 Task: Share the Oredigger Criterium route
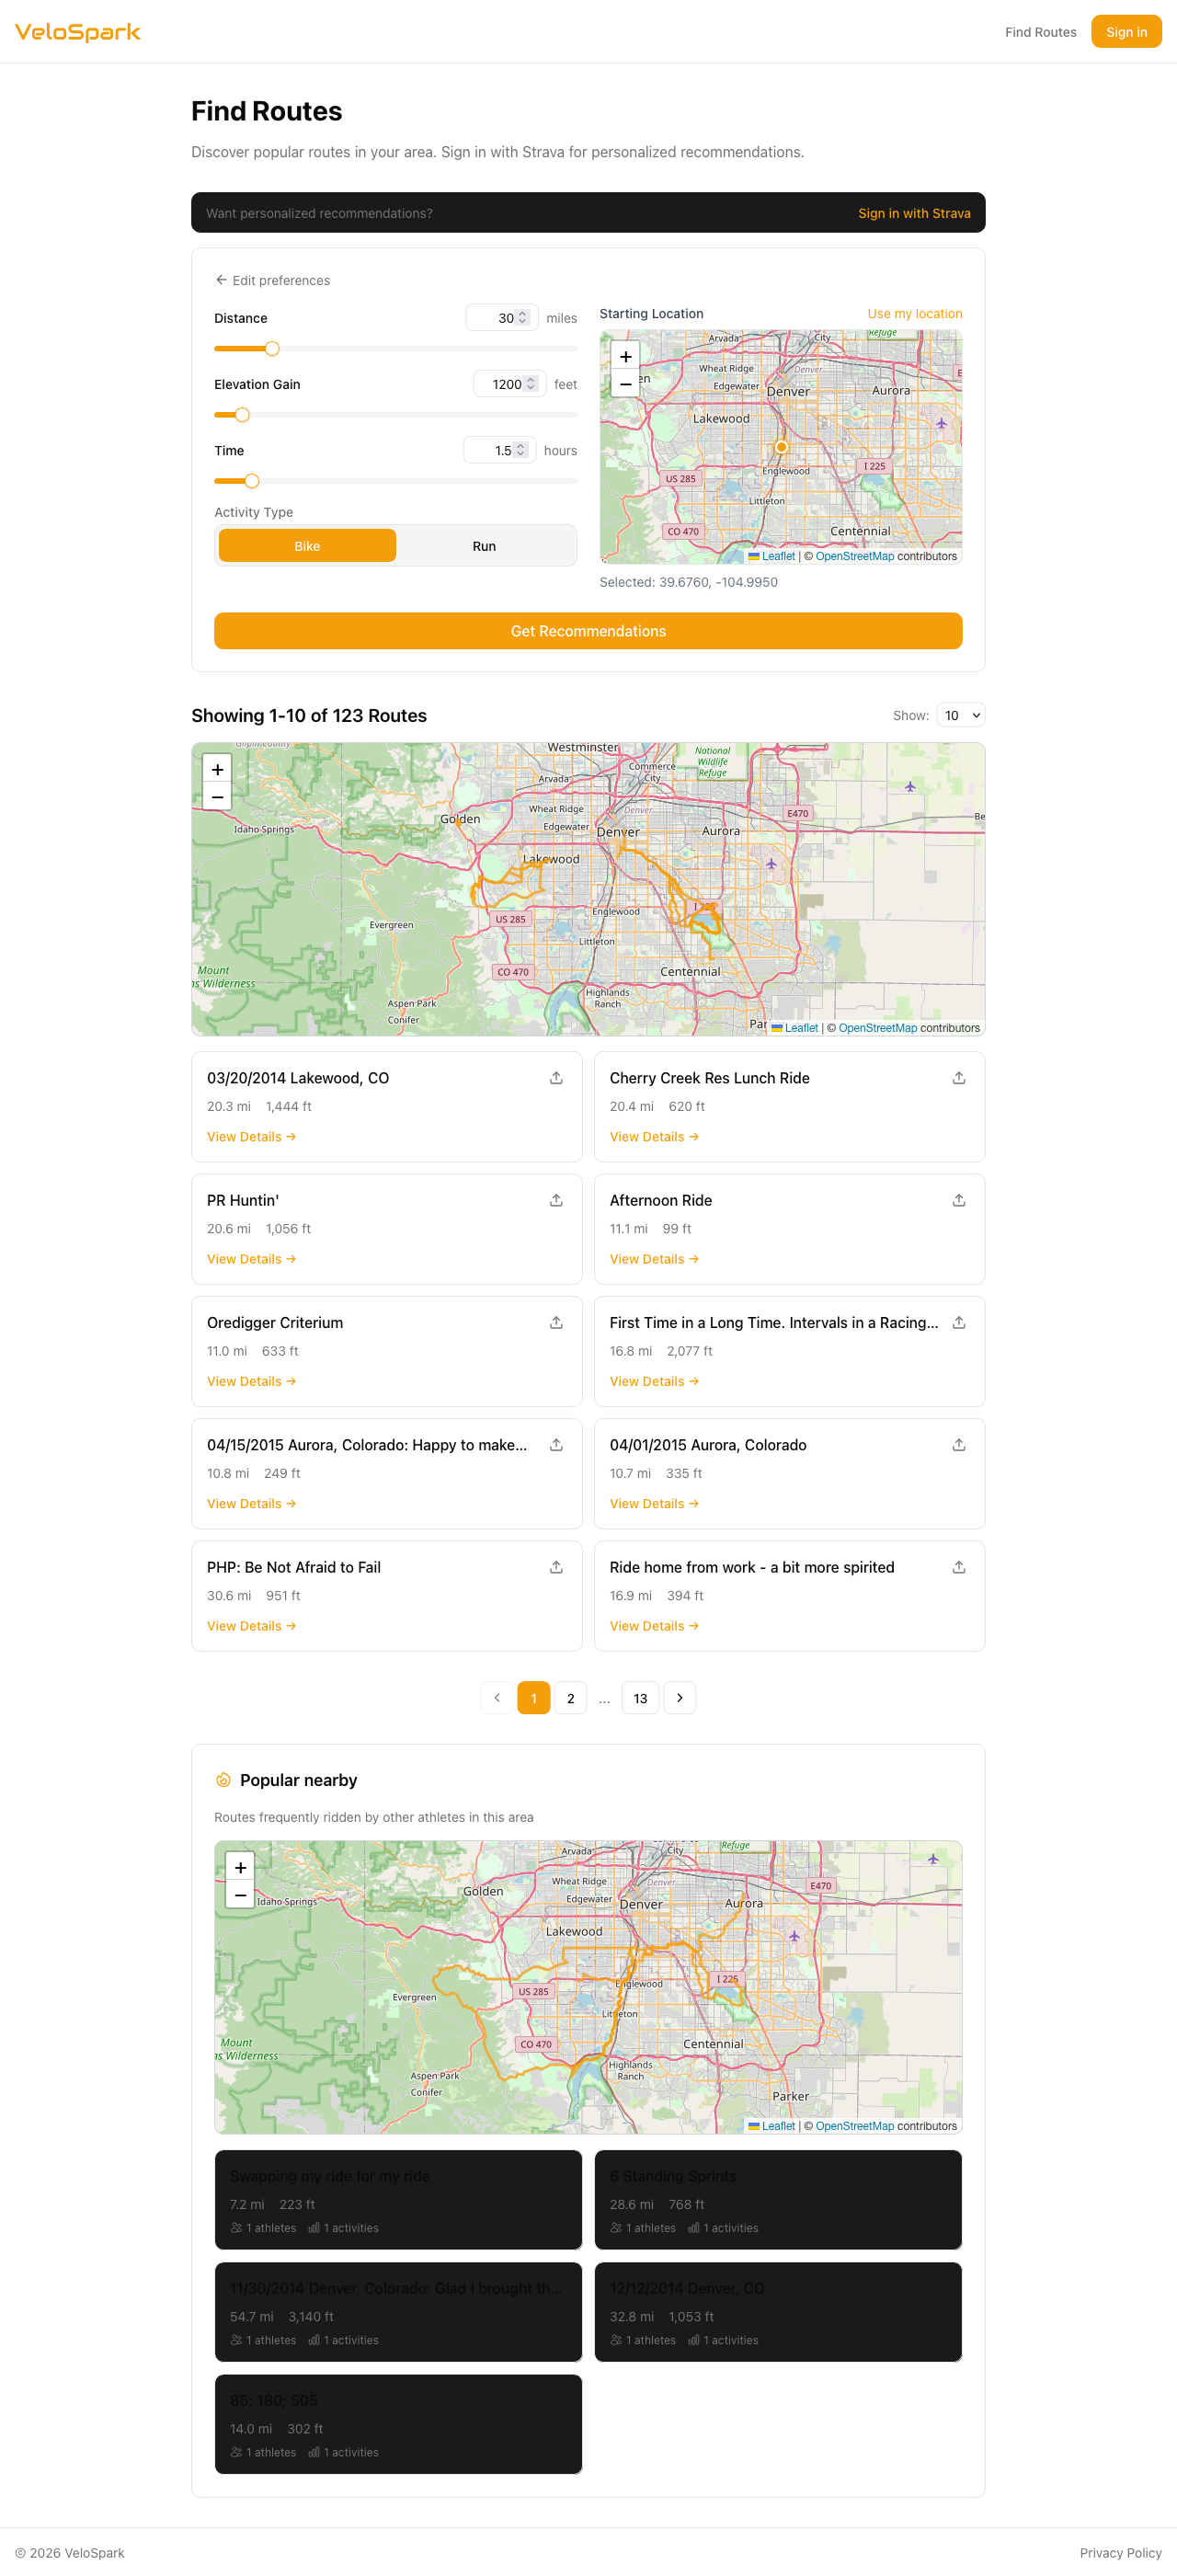point(556,1323)
